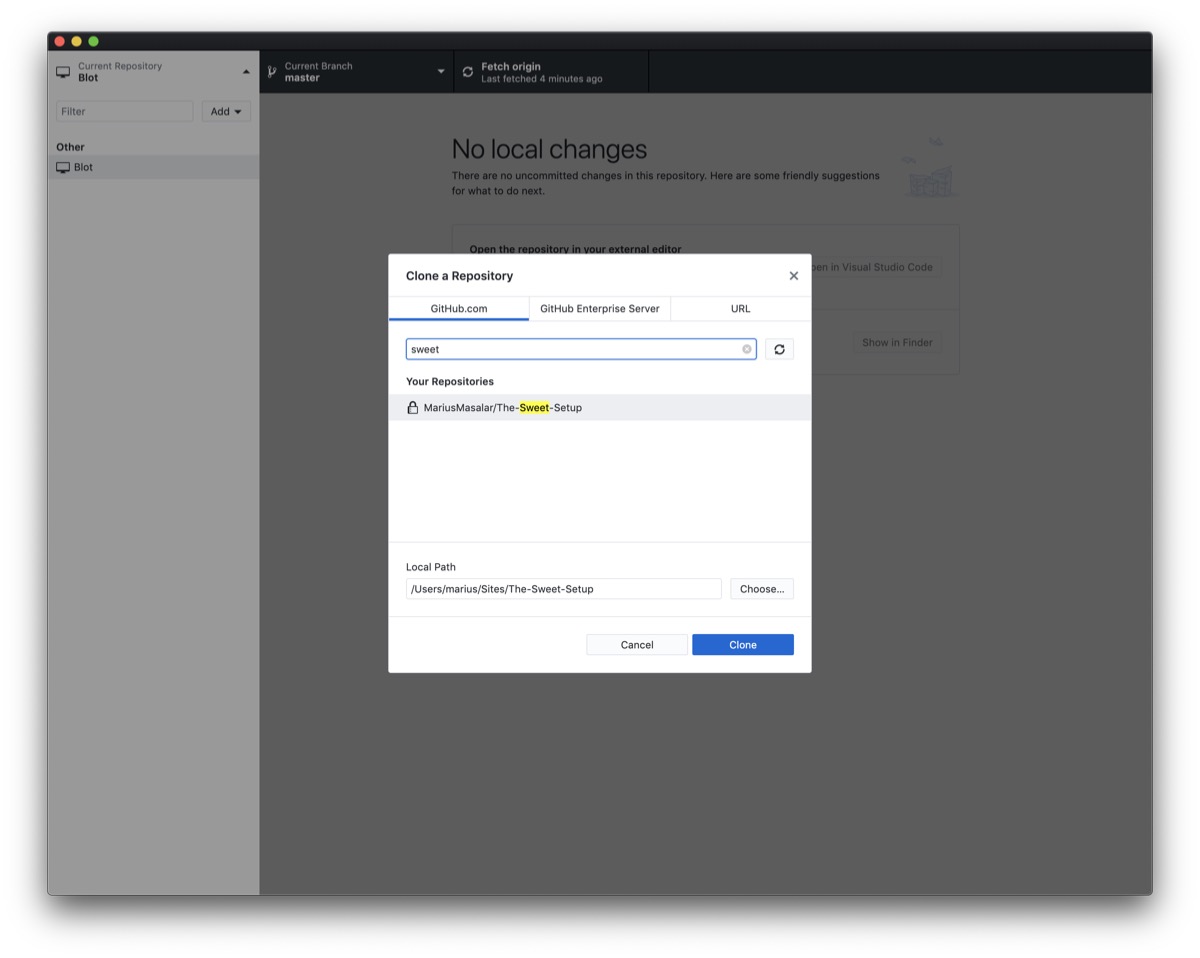Image resolution: width=1200 pixels, height=958 pixels.
Task: Select the Blot repository in the sidebar
Action: coord(153,167)
